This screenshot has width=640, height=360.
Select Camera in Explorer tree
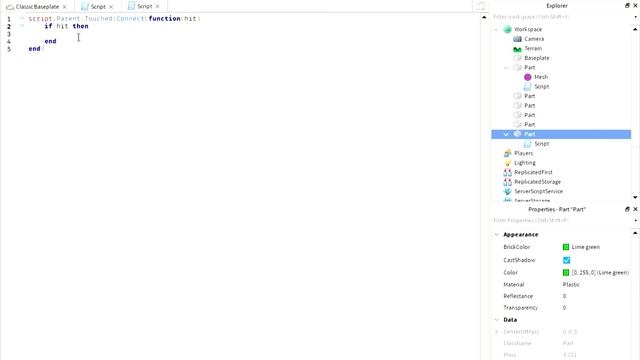click(534, 39)
